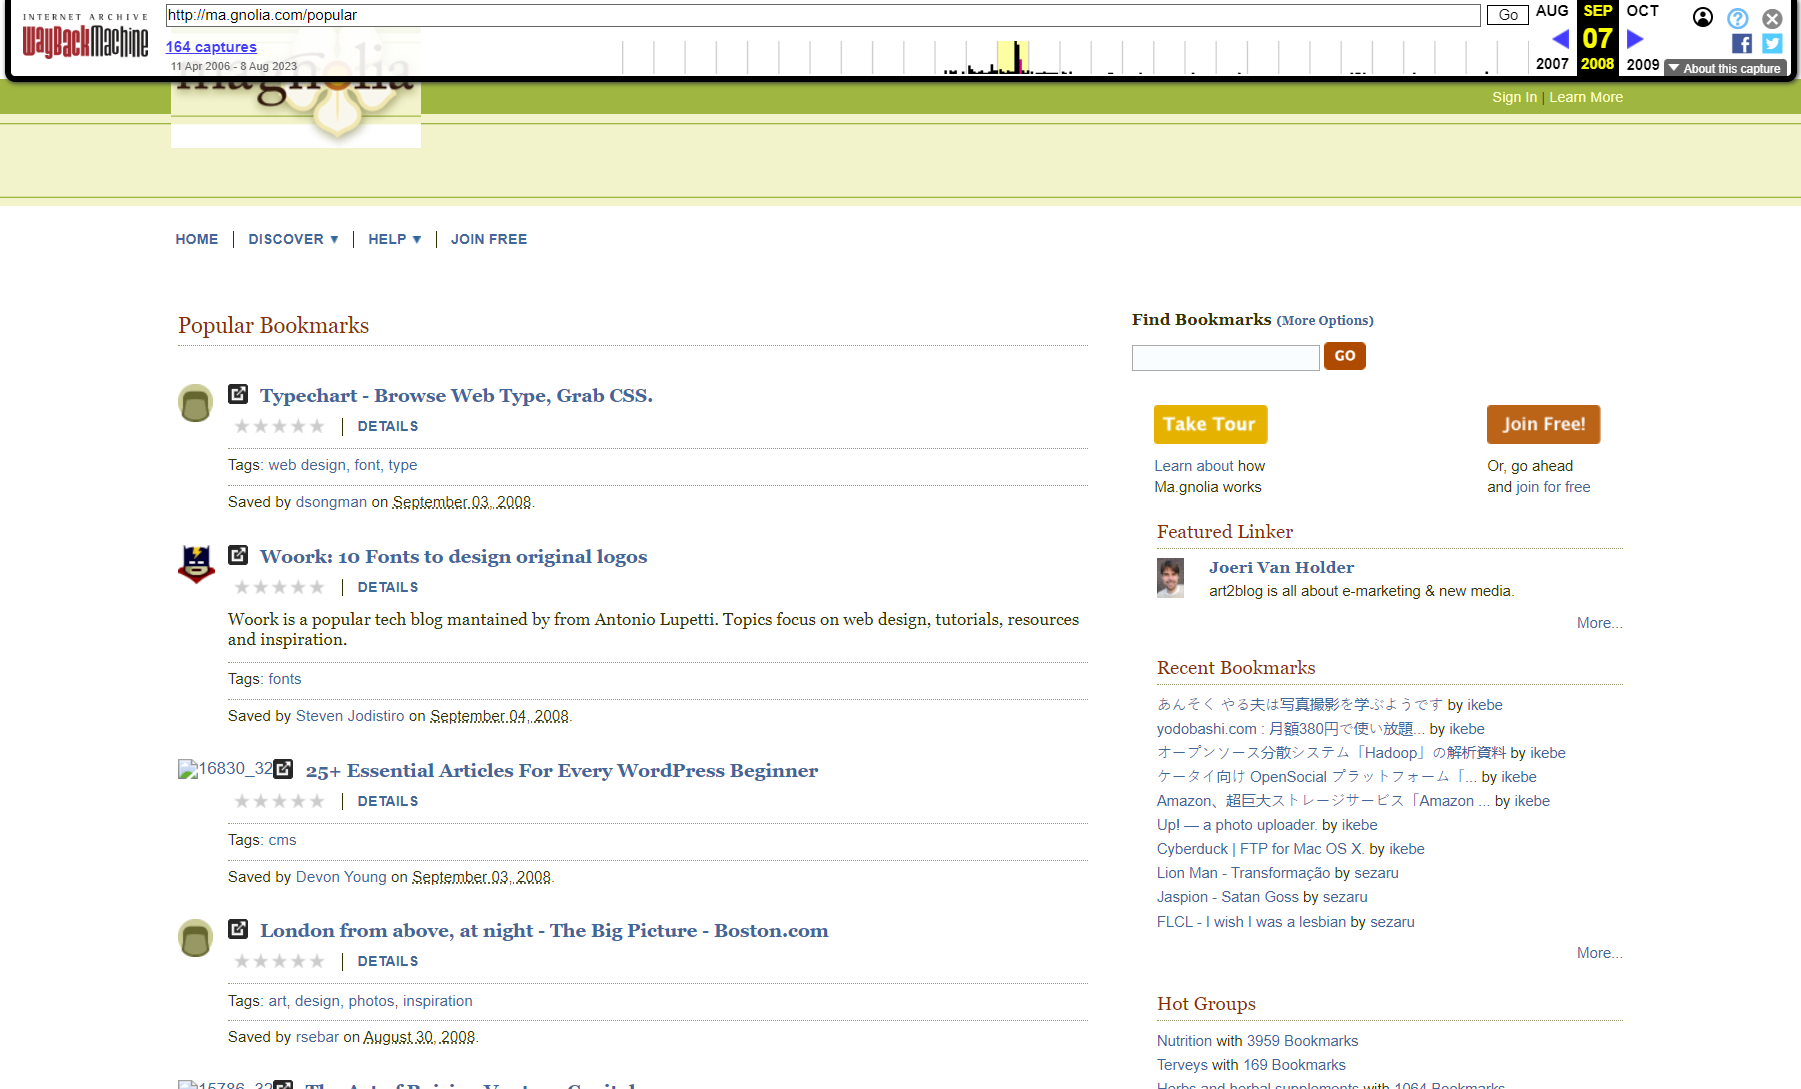Open the Cyberduck FTP recent bookmark
The width and height of the screenshot is (1801, 1089).
1261,849
